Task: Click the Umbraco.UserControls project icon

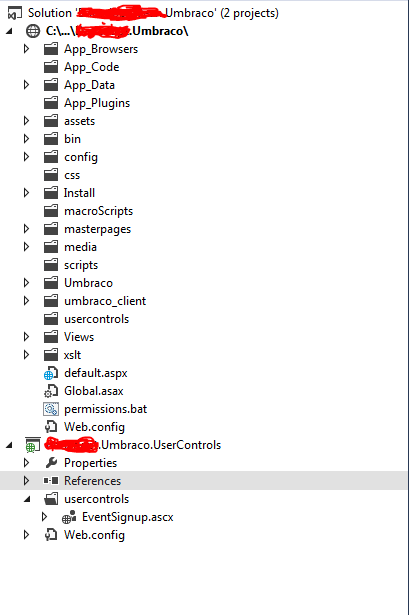Action: click(x=33, y=445)
